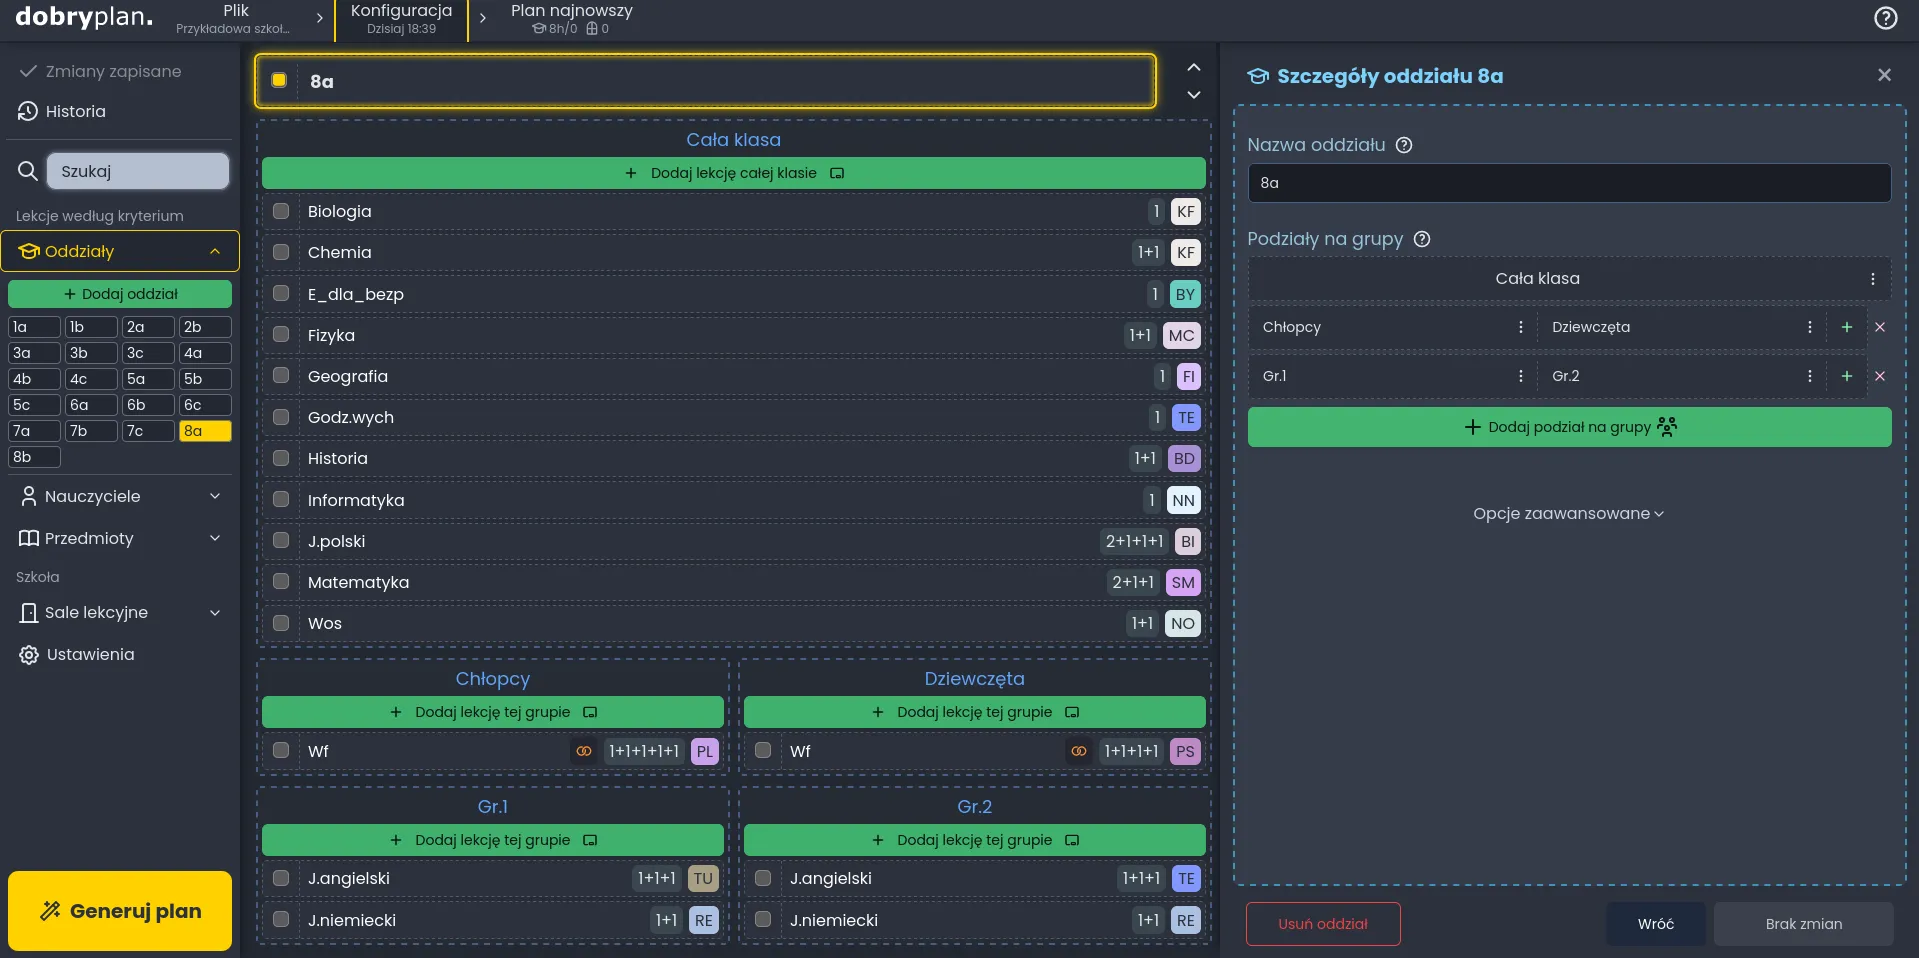The image size is (1919, 958).
Task: Open the Plik menu
Action: pyautogui.click(x=236, y=19)
